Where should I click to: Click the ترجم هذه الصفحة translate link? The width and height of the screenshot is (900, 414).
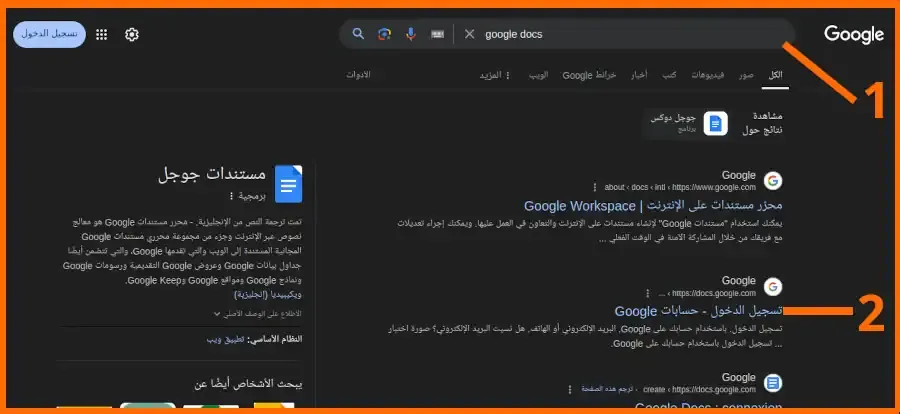pos(607,389)
